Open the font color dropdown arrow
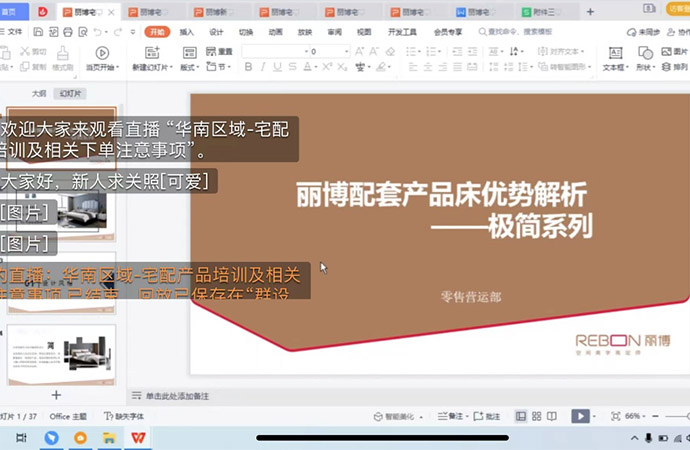Image resolution: width=690 pixels, height=450 pixels. (x=316, y=67)
